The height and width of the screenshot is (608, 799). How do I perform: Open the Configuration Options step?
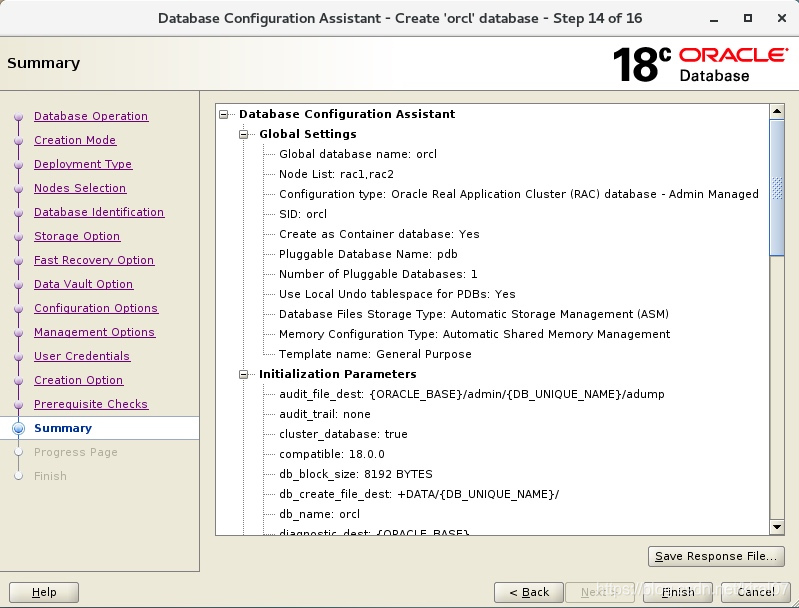click(96, 308)
